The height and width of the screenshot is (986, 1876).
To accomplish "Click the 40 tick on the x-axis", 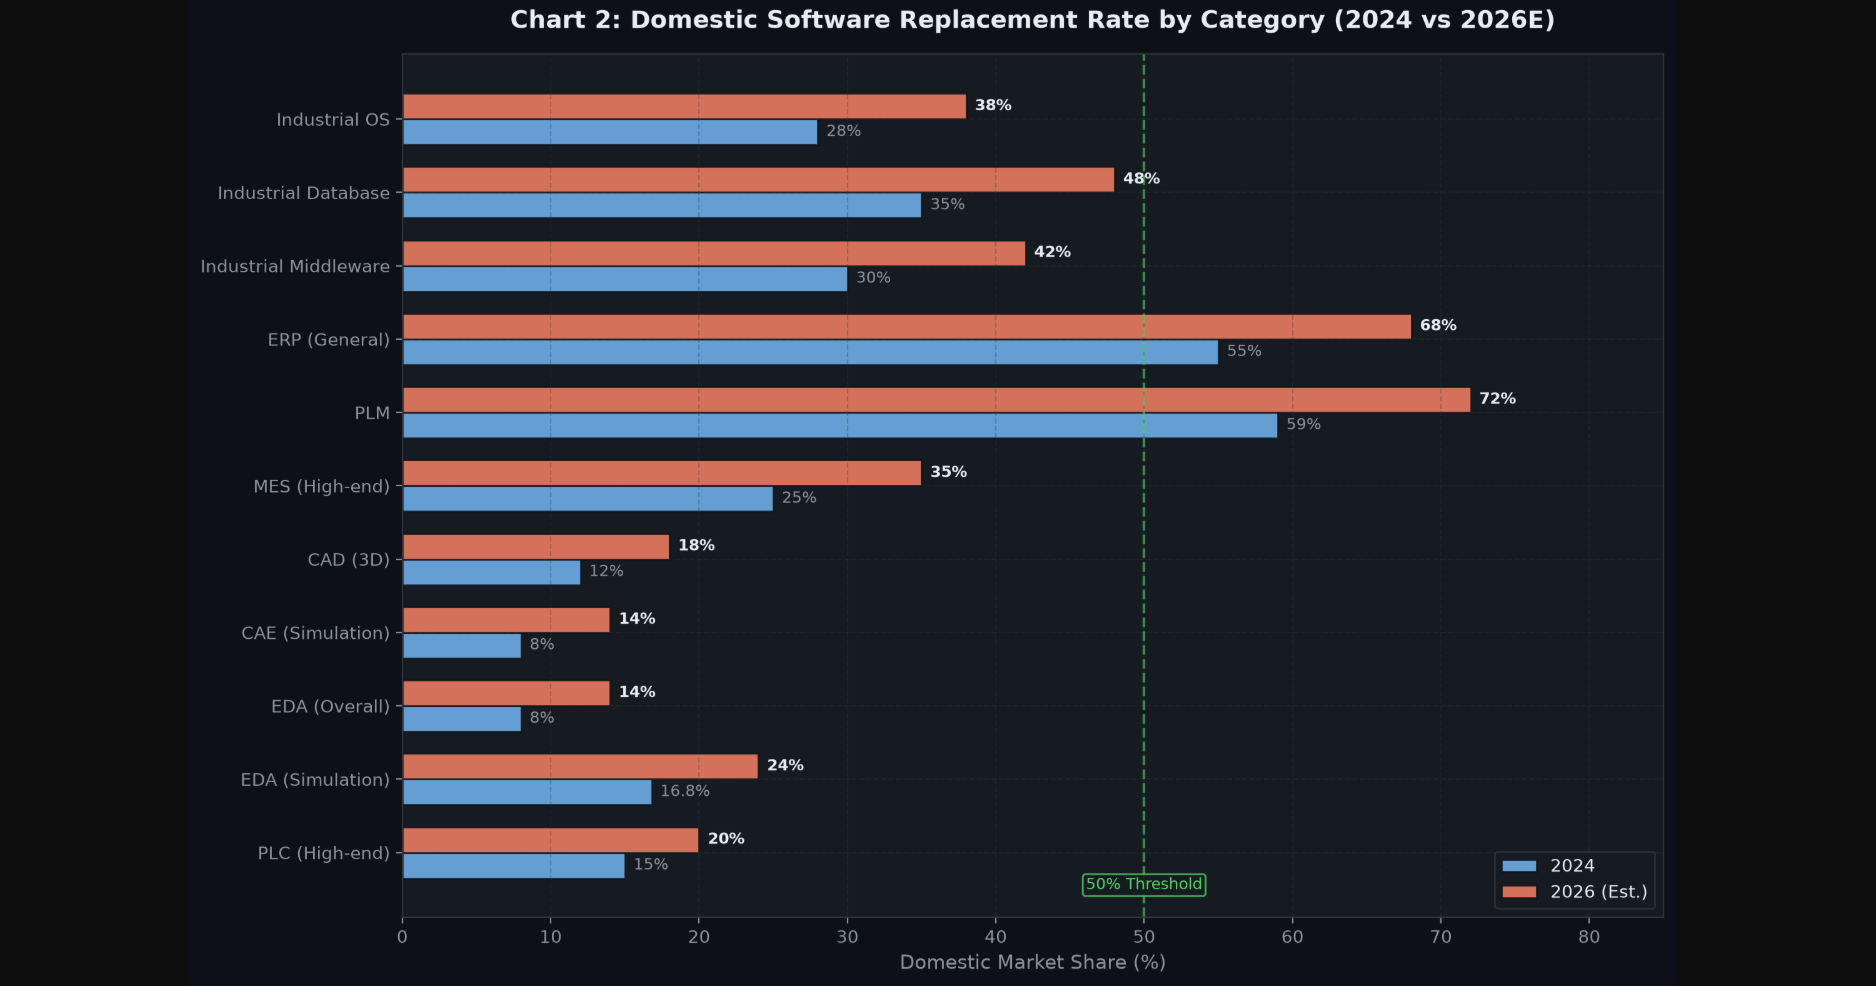I will (x=995, y=937).
